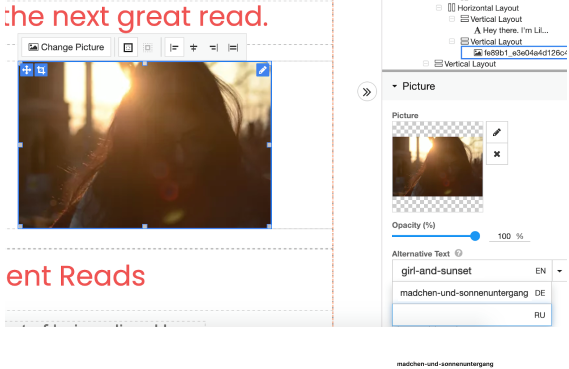Viewport: 569px width, 369px height.
Task: Remove the picture with the X button
Action: click(497, 154)
